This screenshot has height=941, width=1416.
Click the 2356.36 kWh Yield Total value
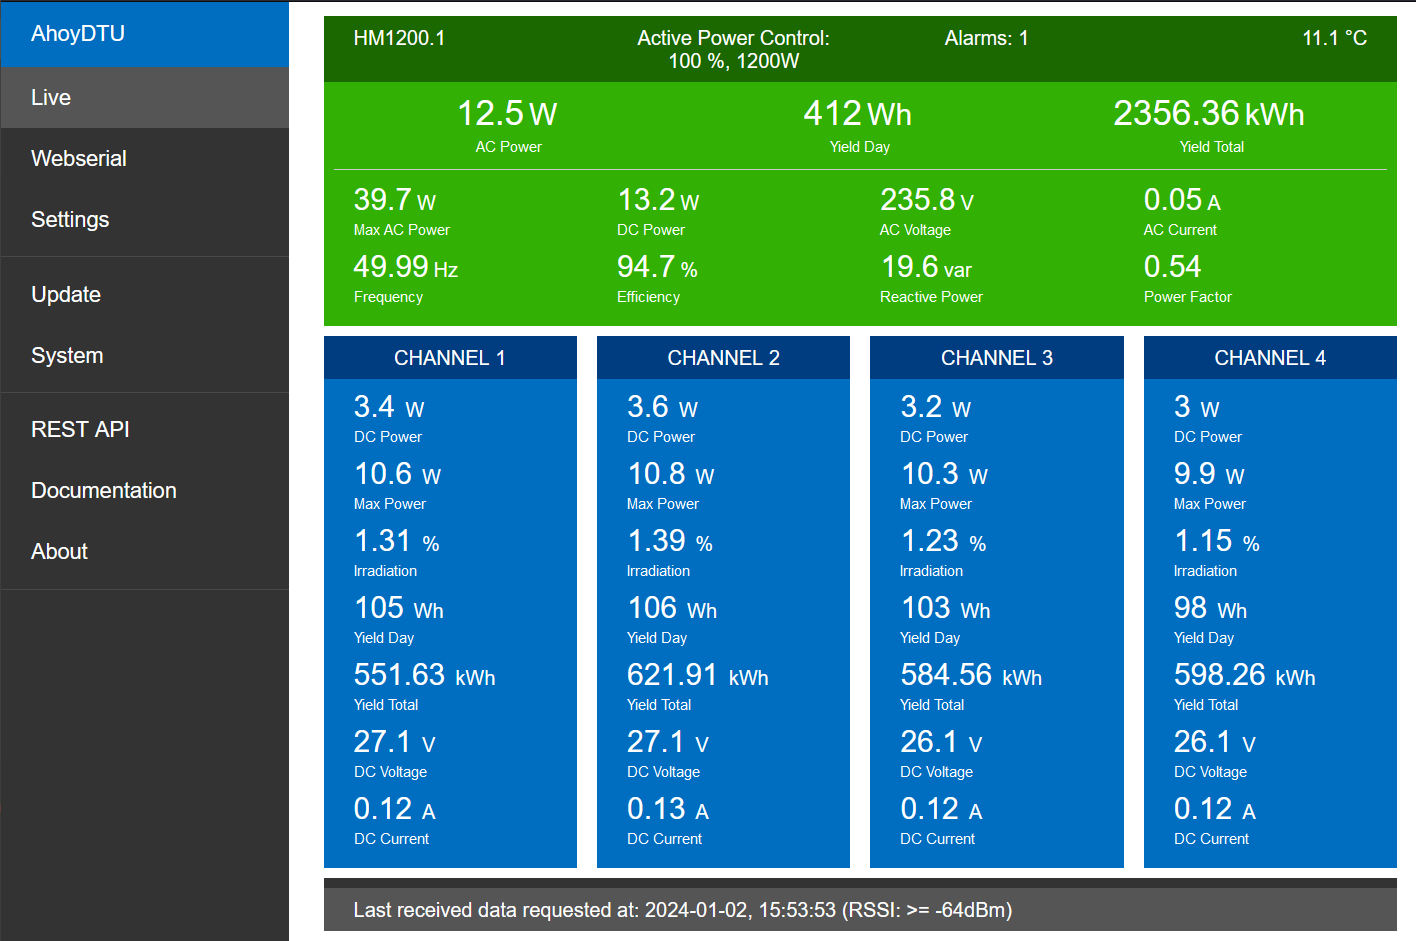pyautogui.click(x=1208, y=114)
